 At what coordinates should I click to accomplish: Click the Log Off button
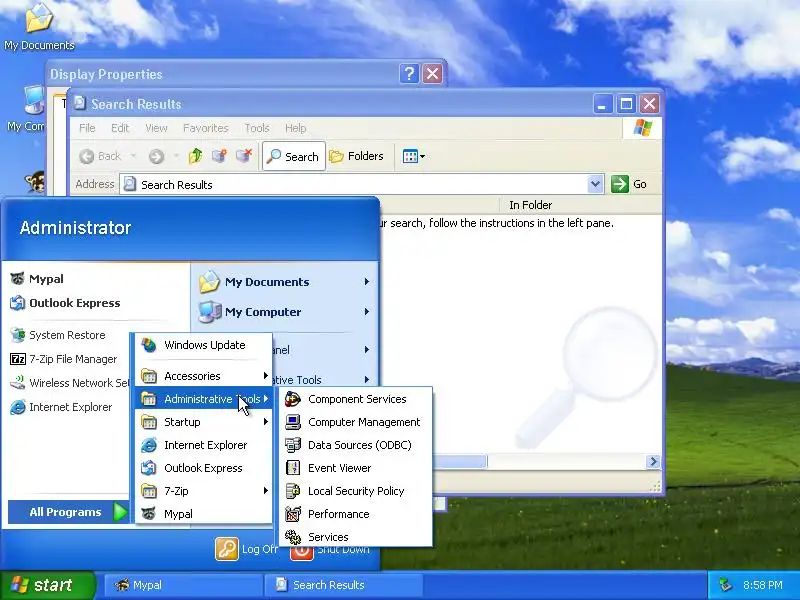point(247,549)
